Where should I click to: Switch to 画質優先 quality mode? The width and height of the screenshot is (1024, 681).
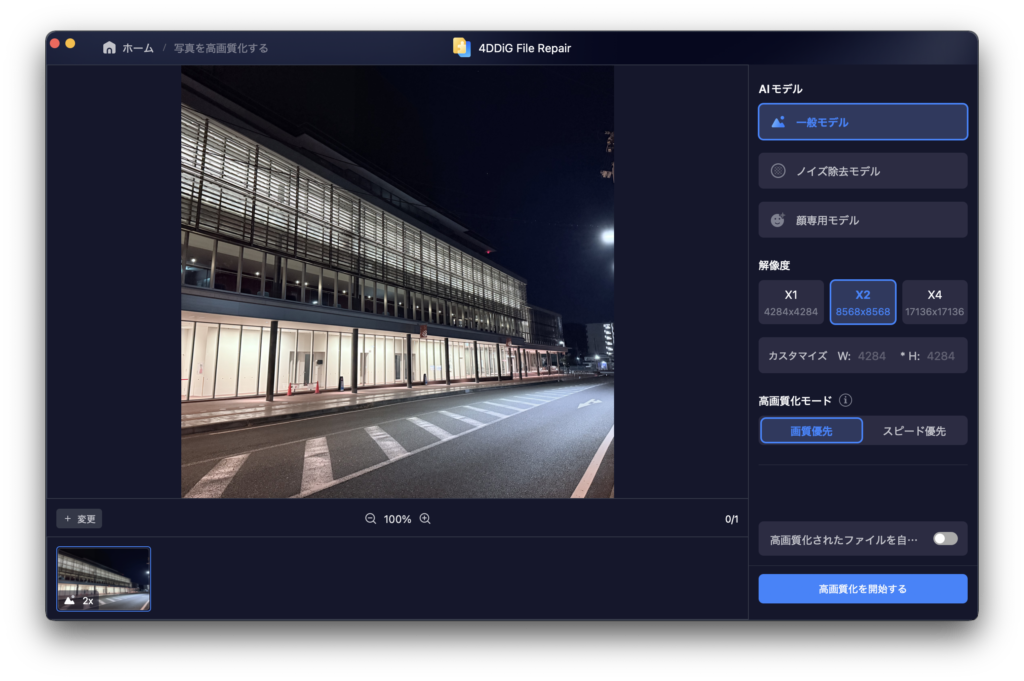point(811,431)
